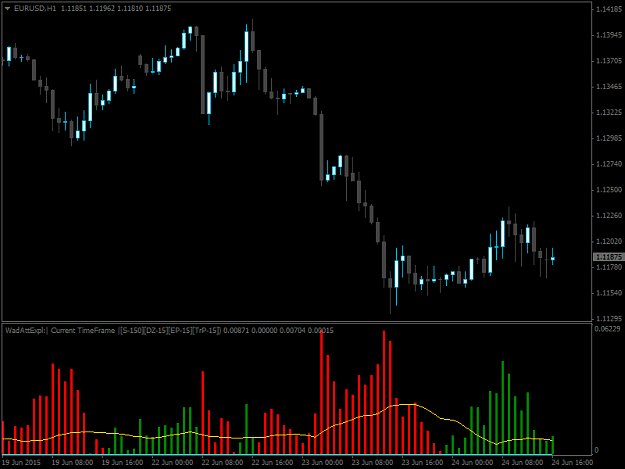Select the tallest green histogram bar
Screen dimensions: 625x469
tap(503, 408)
